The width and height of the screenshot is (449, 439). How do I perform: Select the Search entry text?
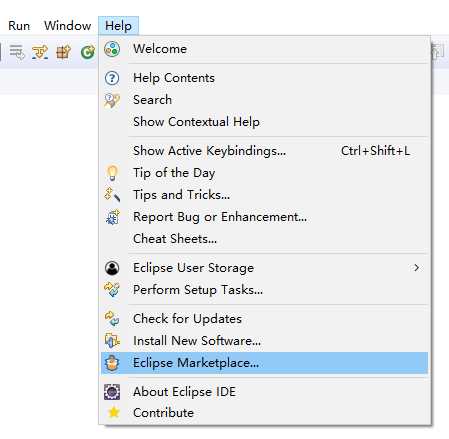pyautogui.click(x=152, y=100)
